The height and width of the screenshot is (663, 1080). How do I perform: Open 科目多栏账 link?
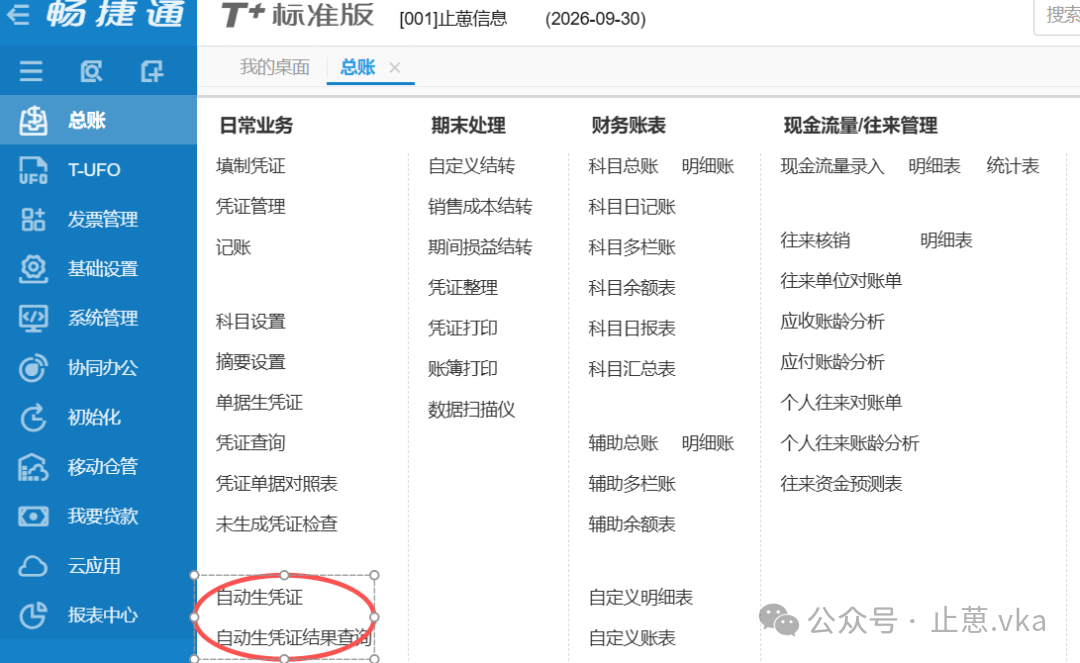tap(632, 247)
